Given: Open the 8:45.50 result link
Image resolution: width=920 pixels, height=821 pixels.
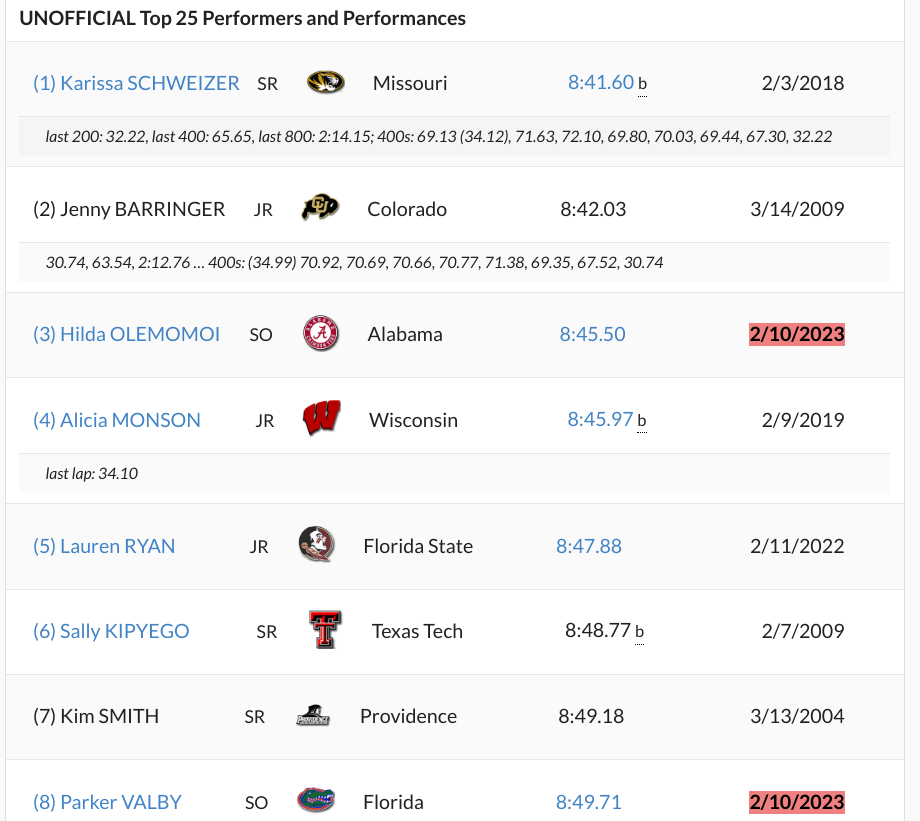Looking at the screenshot, I should point(593,335).
